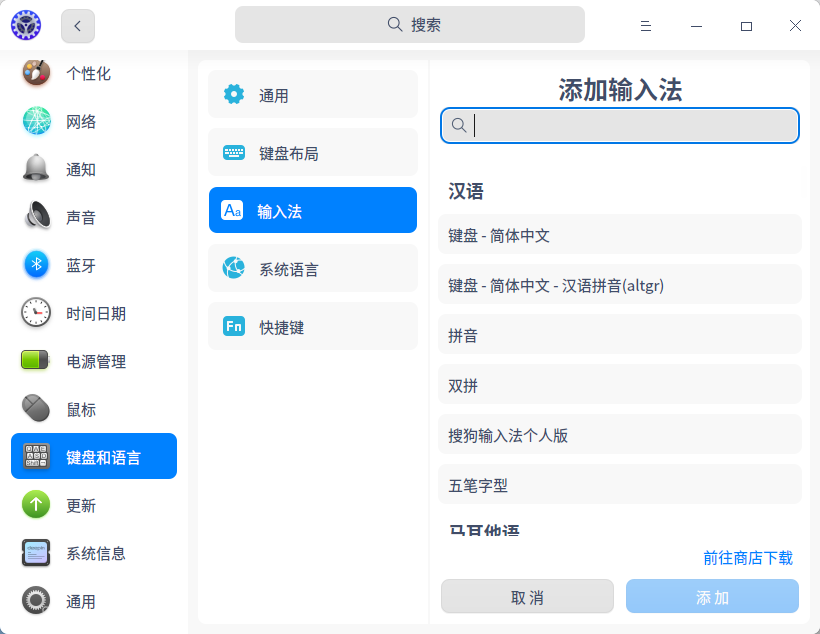Click the 个性化 personalization icon

(x=36, y=73)
